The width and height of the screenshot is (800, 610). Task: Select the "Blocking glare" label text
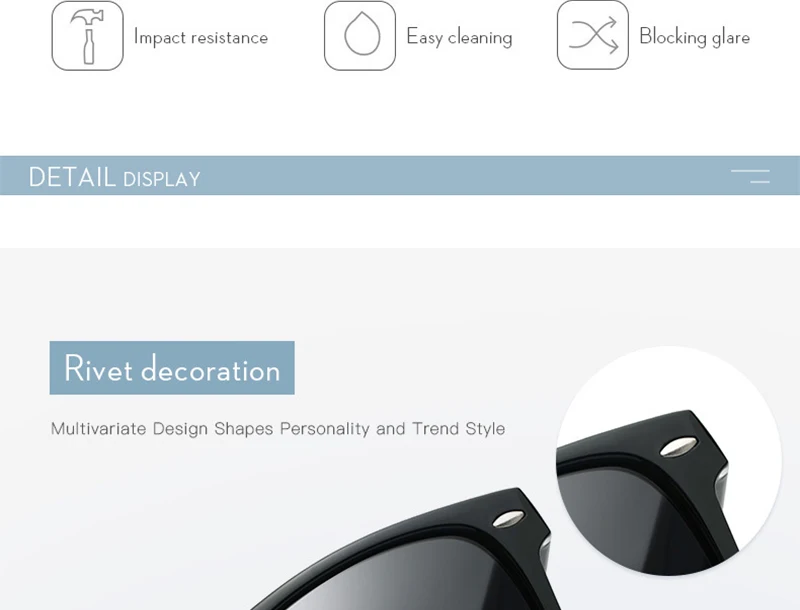click(x=694, y=37)
